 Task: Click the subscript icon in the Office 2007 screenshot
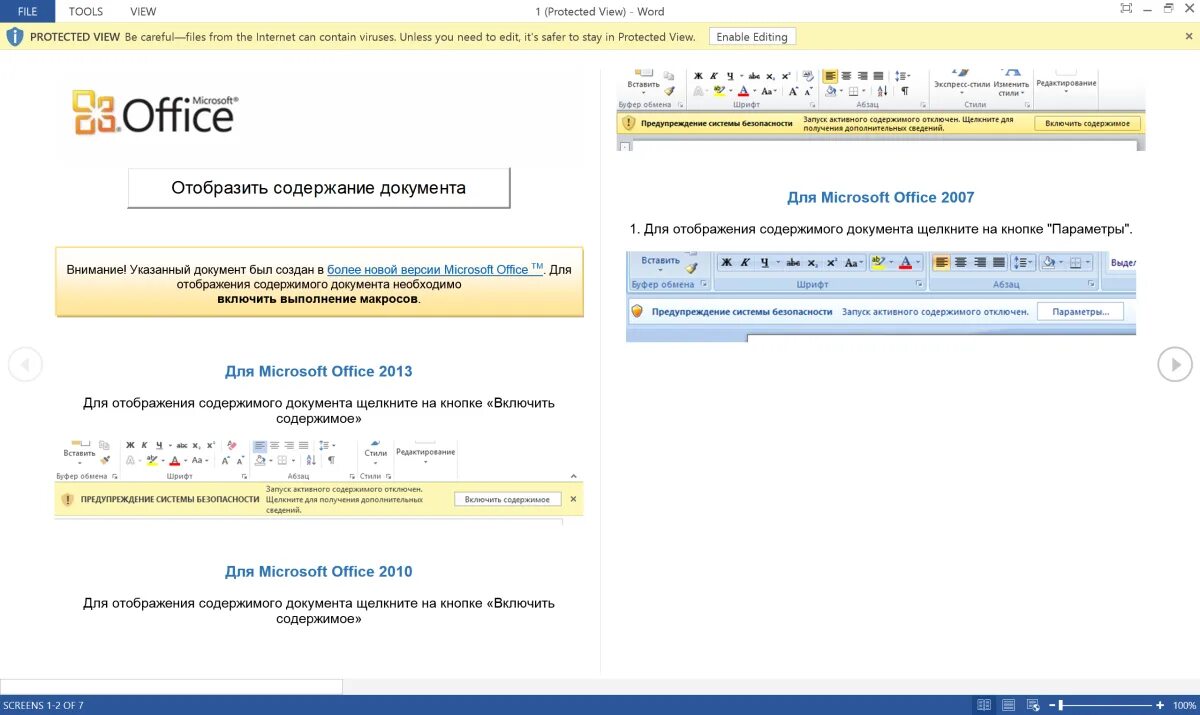click(813, 263)
